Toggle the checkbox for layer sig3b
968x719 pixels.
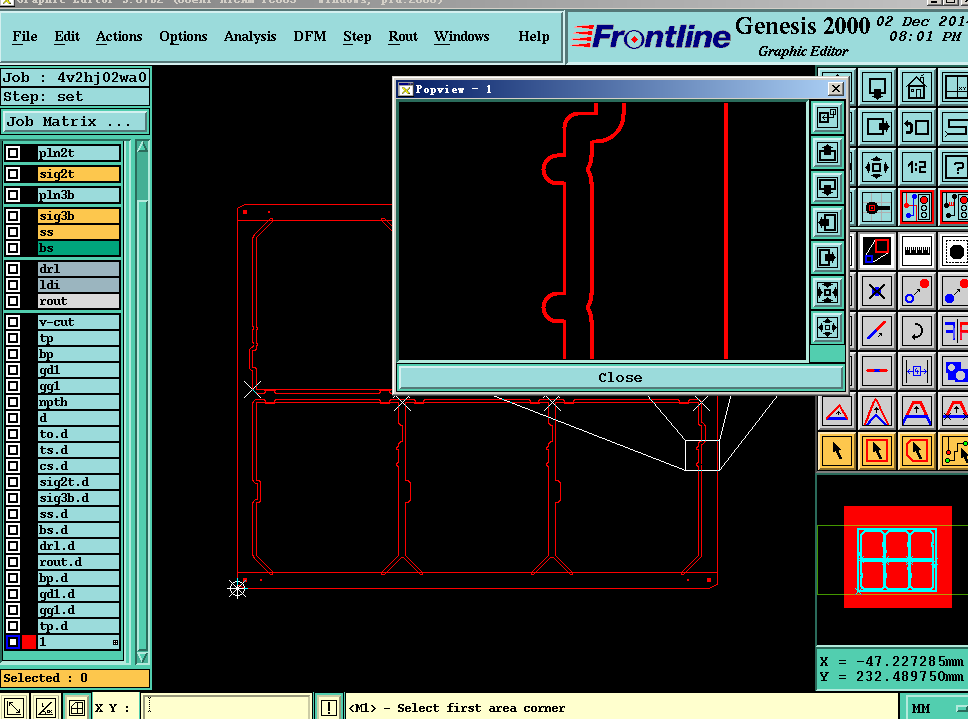pos(13,216)
